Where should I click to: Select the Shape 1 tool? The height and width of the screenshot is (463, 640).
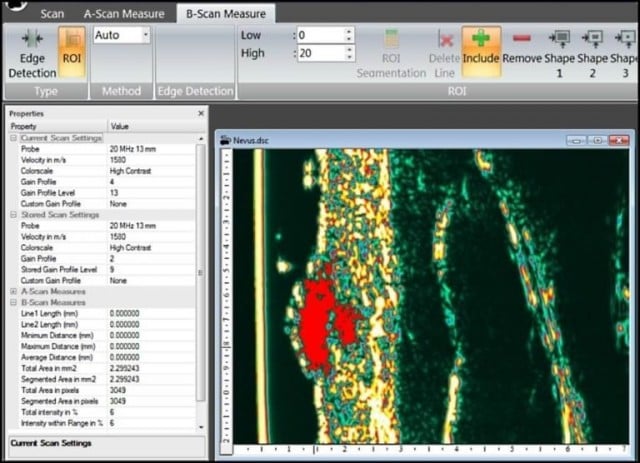pos(559,54)
